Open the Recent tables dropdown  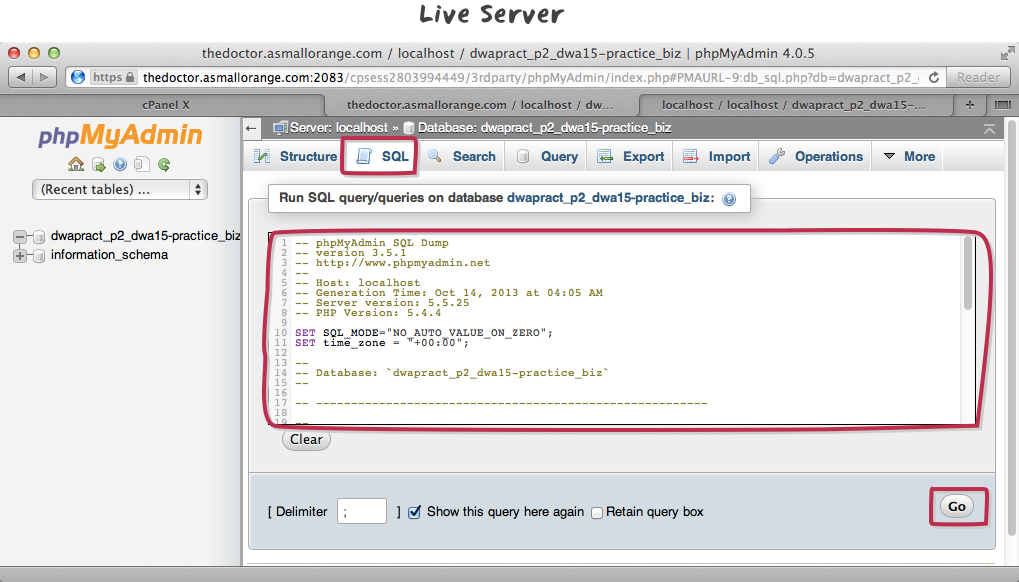click(x=120, y=189)
